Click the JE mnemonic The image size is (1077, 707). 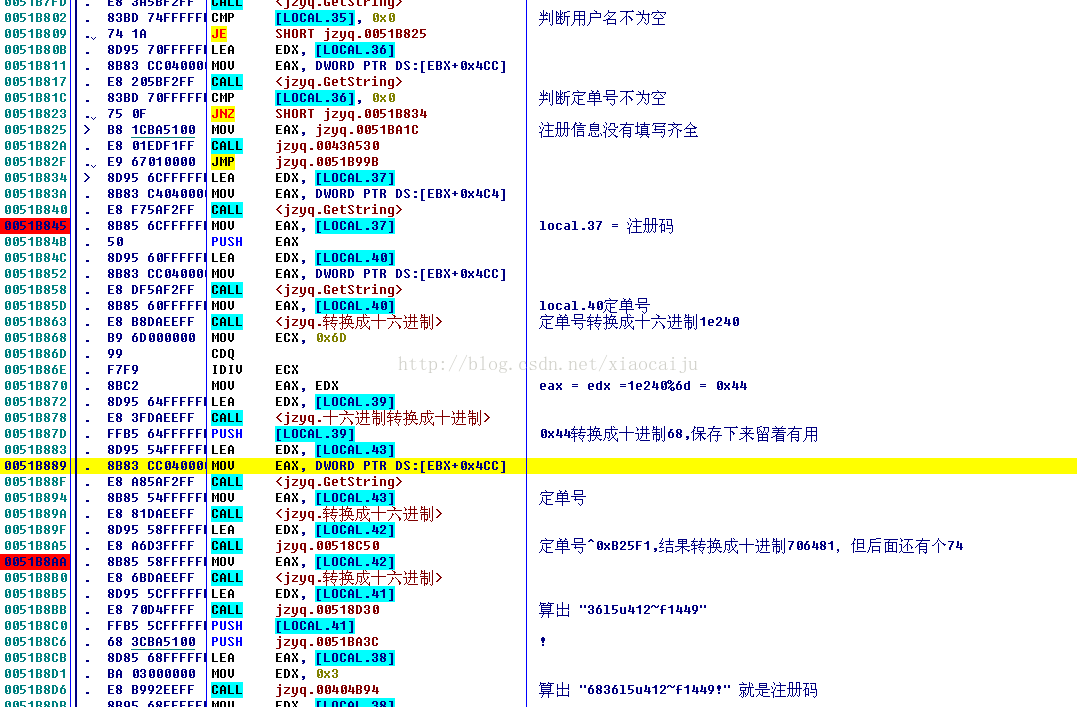[x=219, y=34]
